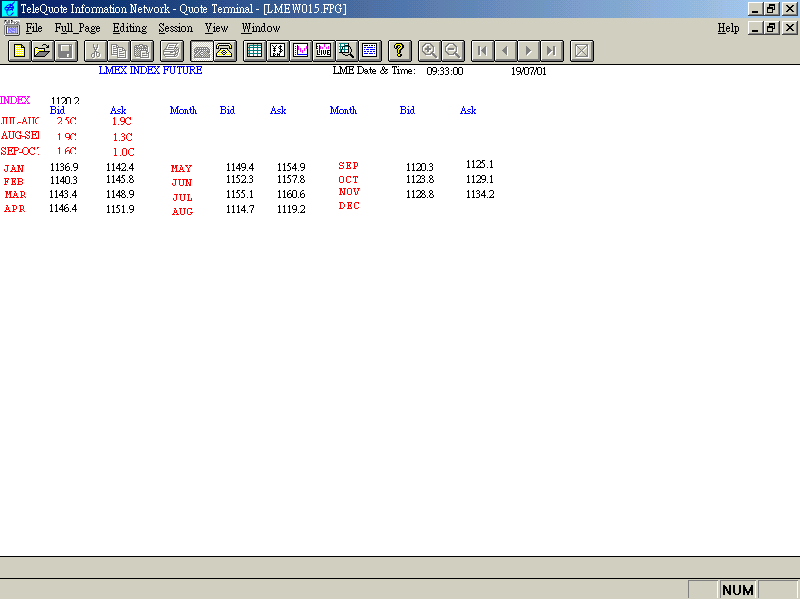Viewport: 800px width, 600px height.
Task: Click the NUM indicator in status bar
Action: click(738, 590)
